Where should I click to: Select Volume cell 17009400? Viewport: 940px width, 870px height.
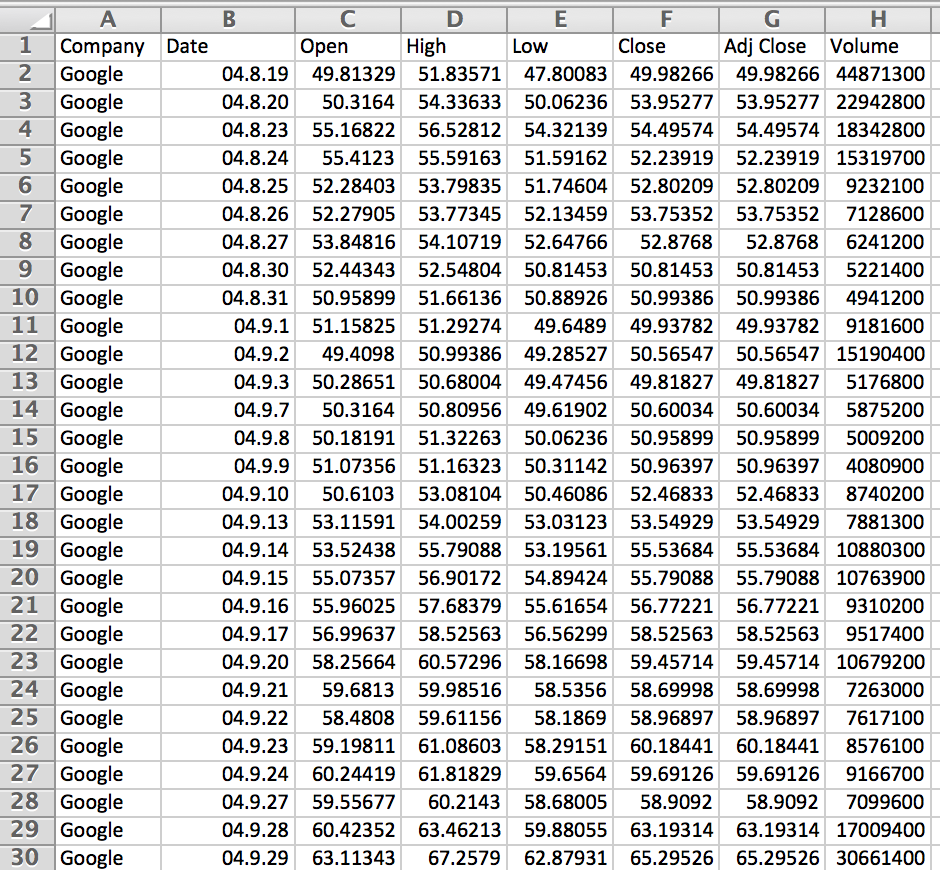[x=878, y=830]
